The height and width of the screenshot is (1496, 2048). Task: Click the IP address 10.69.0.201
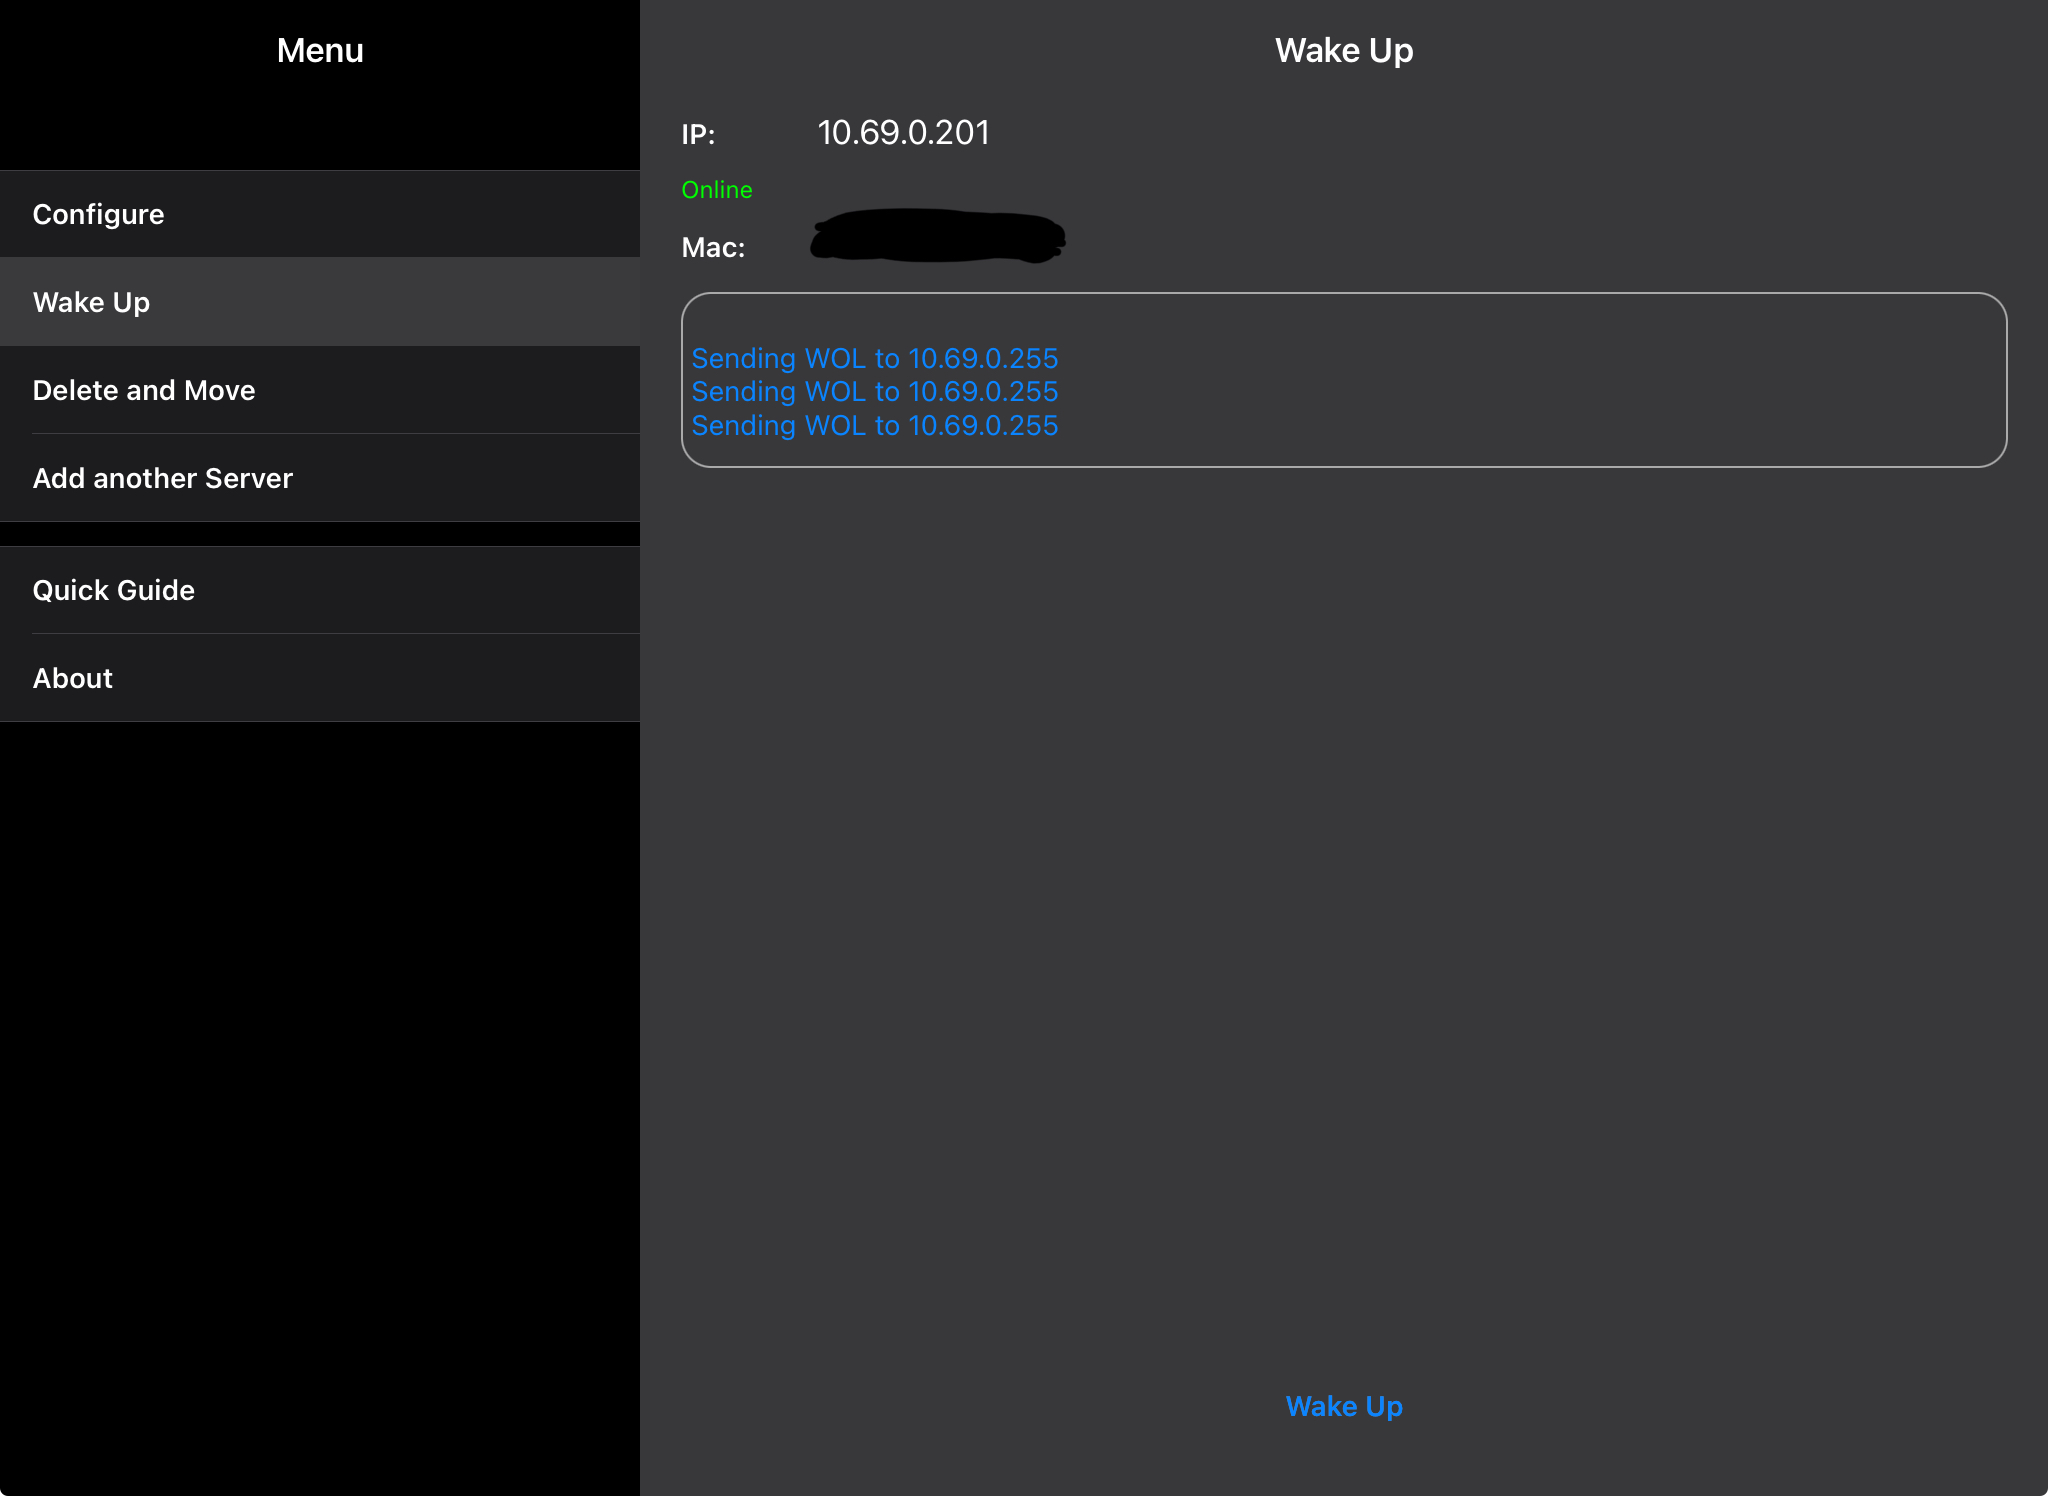(903, 133)
